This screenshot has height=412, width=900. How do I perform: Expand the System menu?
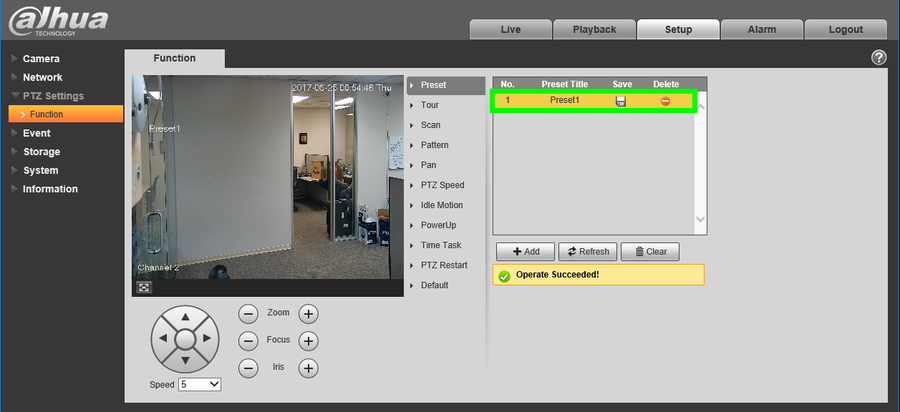click(x=40, y=170)
